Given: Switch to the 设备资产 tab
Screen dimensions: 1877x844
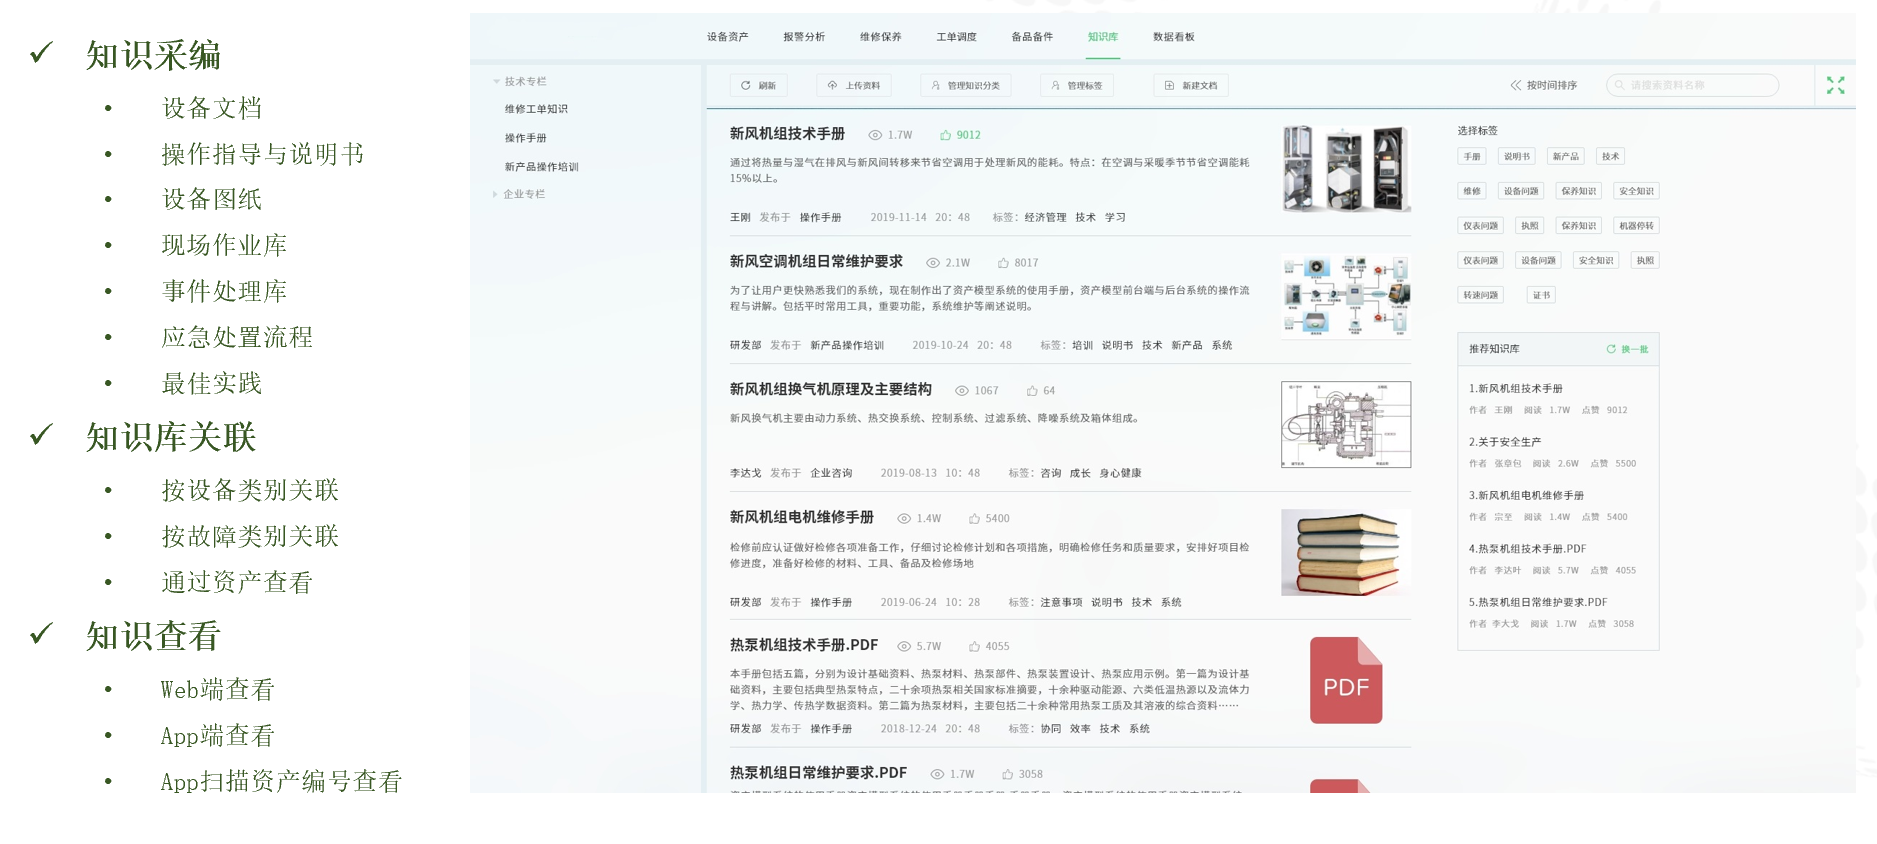Looking at the screenshot, I should pyautogui.click(x=727, y=37).
